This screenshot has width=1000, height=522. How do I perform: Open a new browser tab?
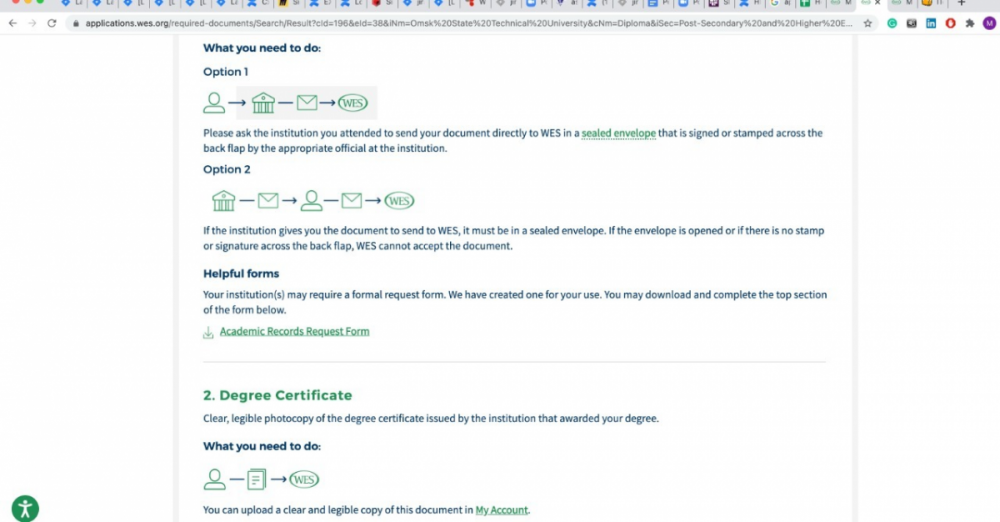tap(962, 4)
